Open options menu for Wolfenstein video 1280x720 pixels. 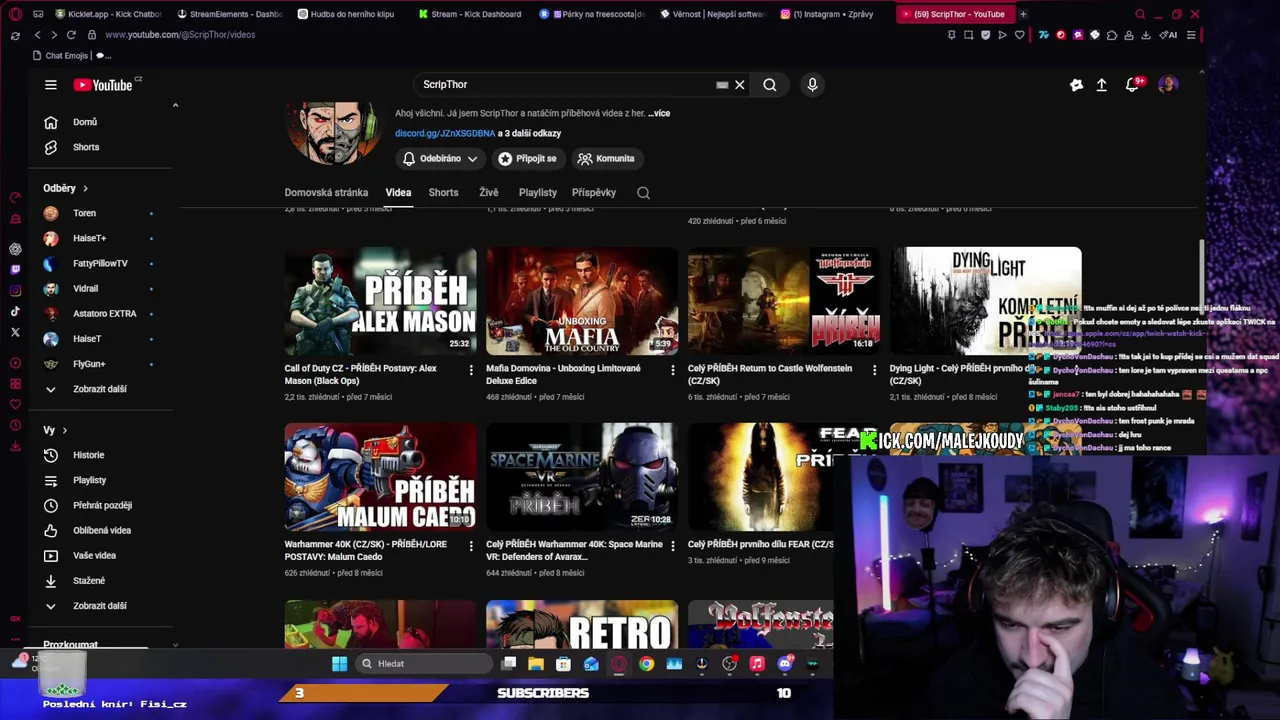[x=875, y=370]
